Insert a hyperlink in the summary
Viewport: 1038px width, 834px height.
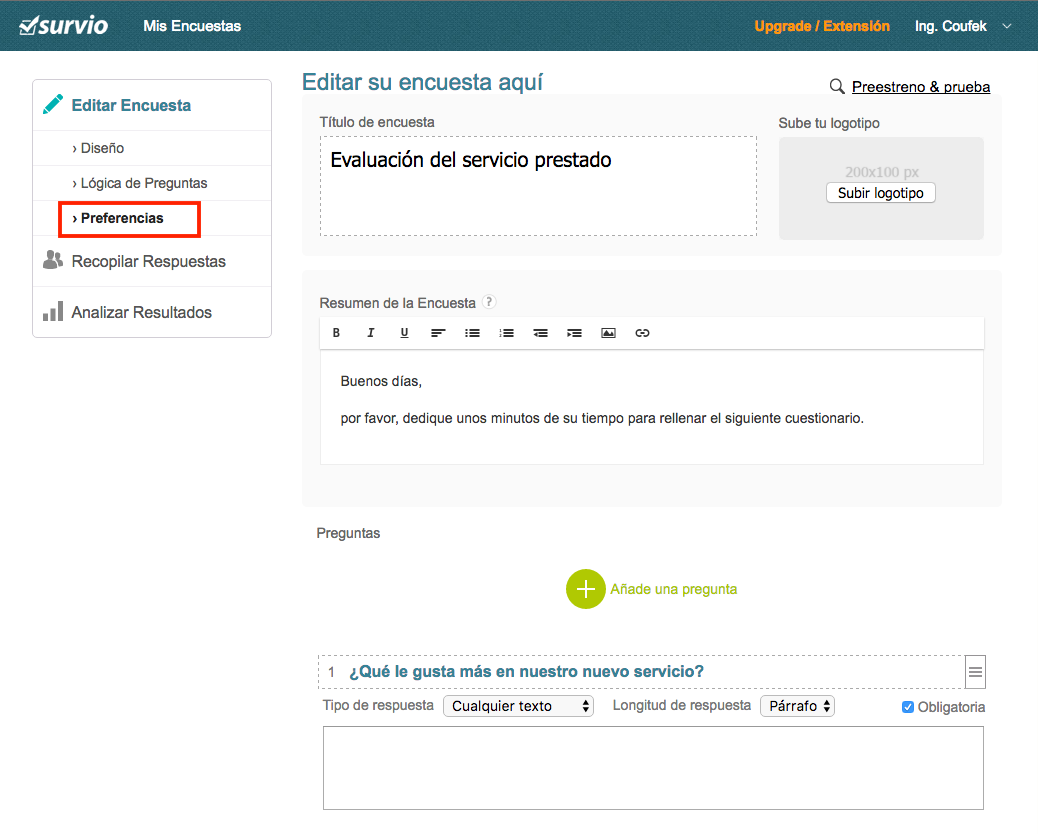click(642, 333)
